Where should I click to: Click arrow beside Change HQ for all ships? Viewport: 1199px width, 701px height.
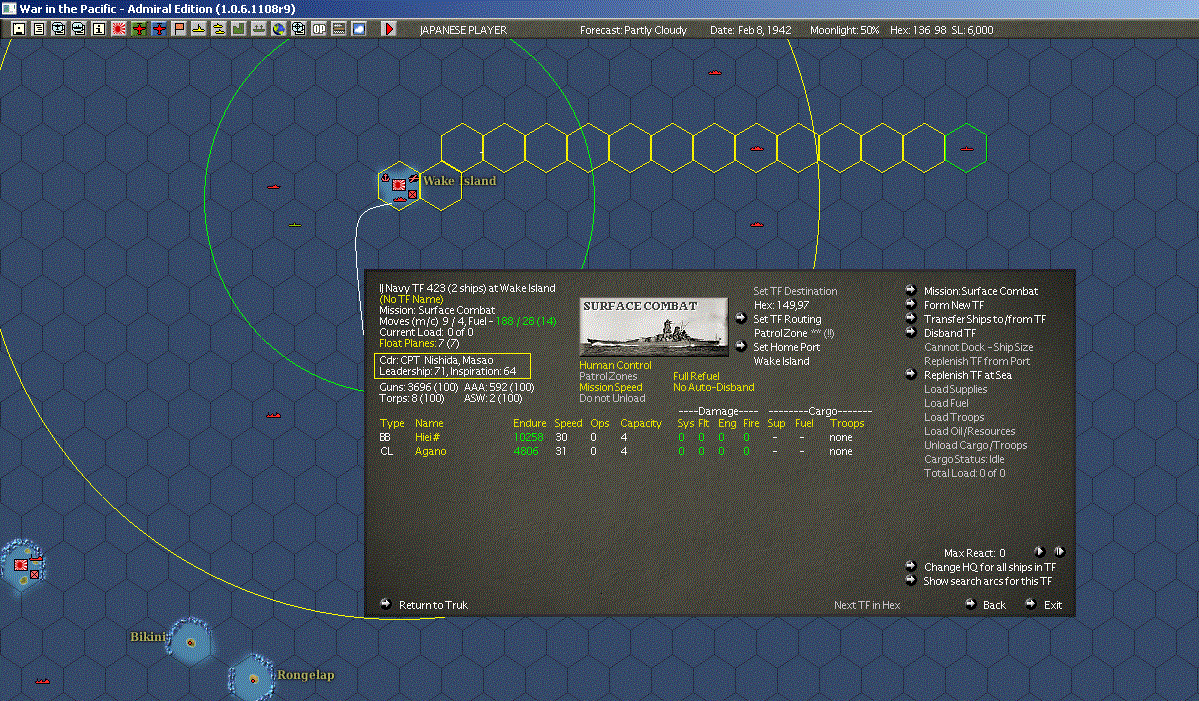coord(911,566)
